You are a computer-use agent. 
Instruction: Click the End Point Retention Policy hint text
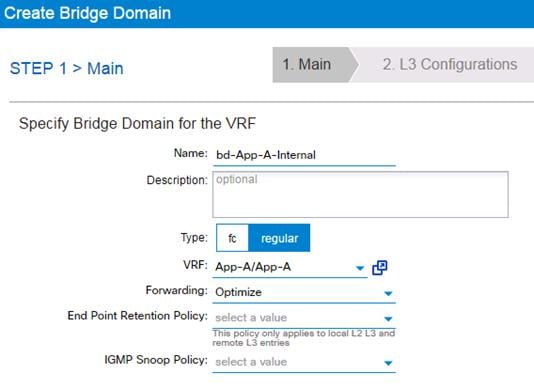(x=303, y=338)
